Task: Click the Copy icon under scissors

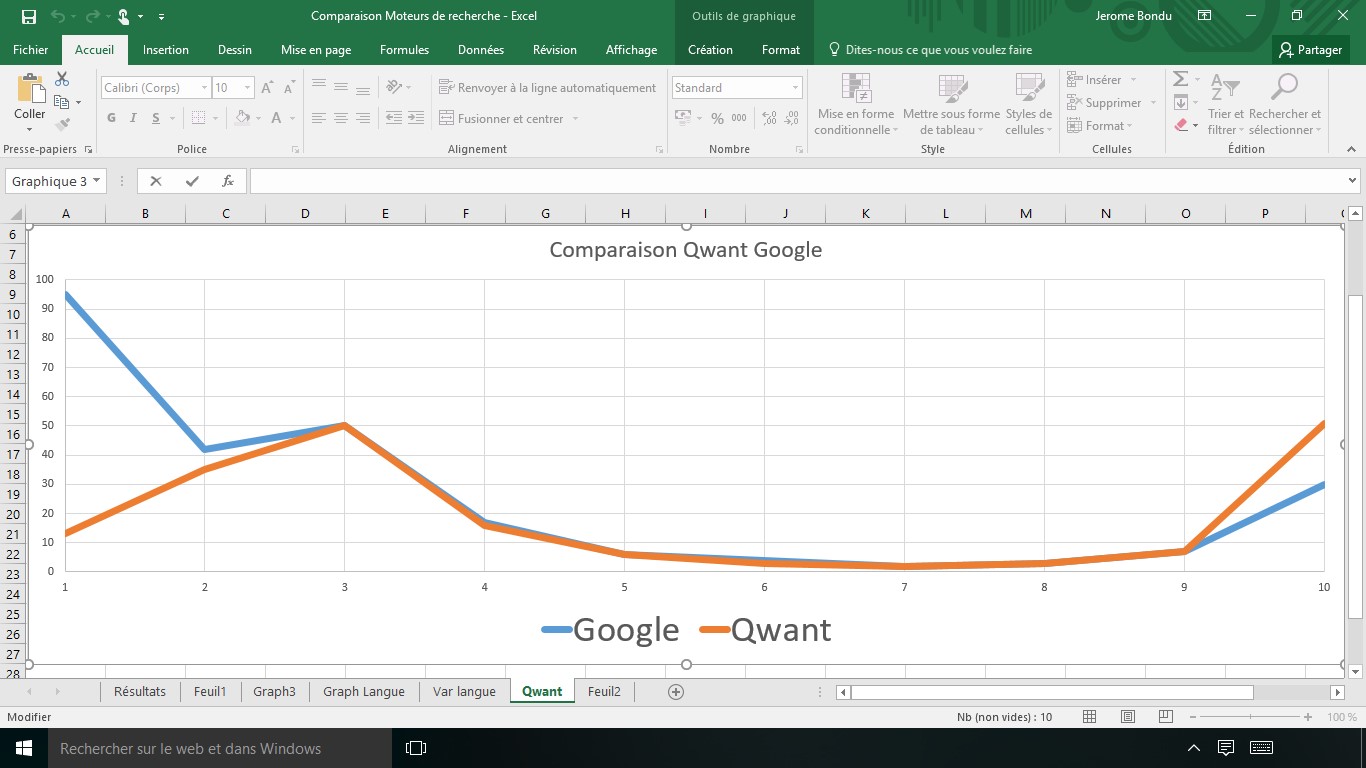Action: pyautogui.click(x=62, y=102)
